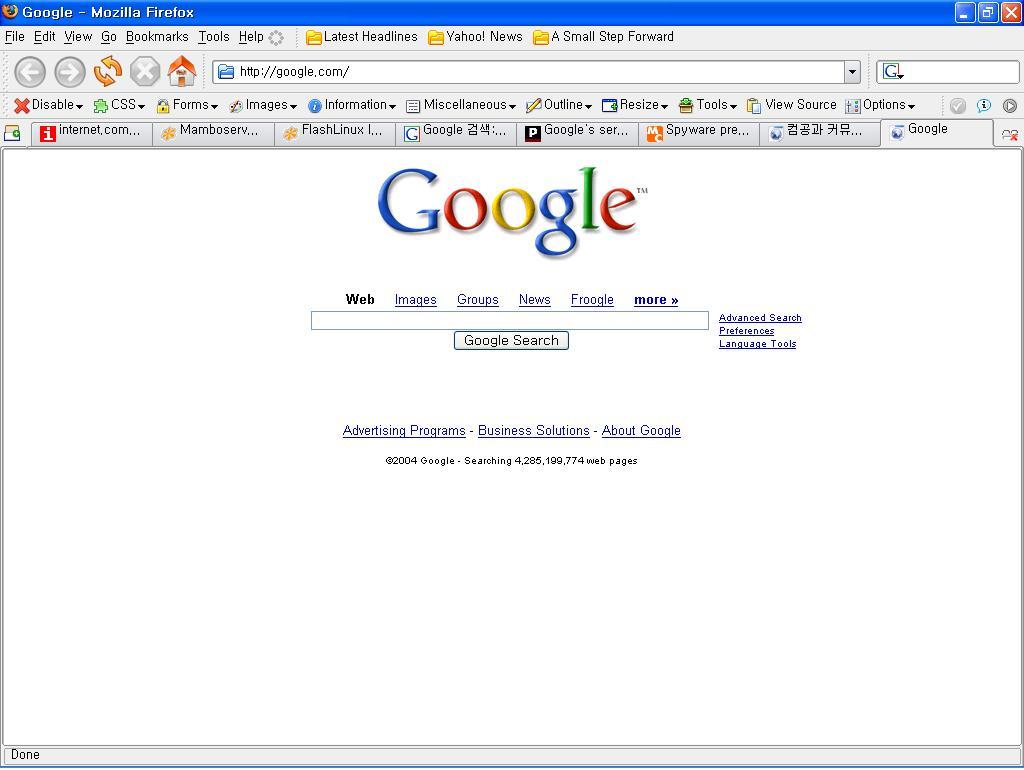
Task: Open the Preferences link
Action: 746,330
